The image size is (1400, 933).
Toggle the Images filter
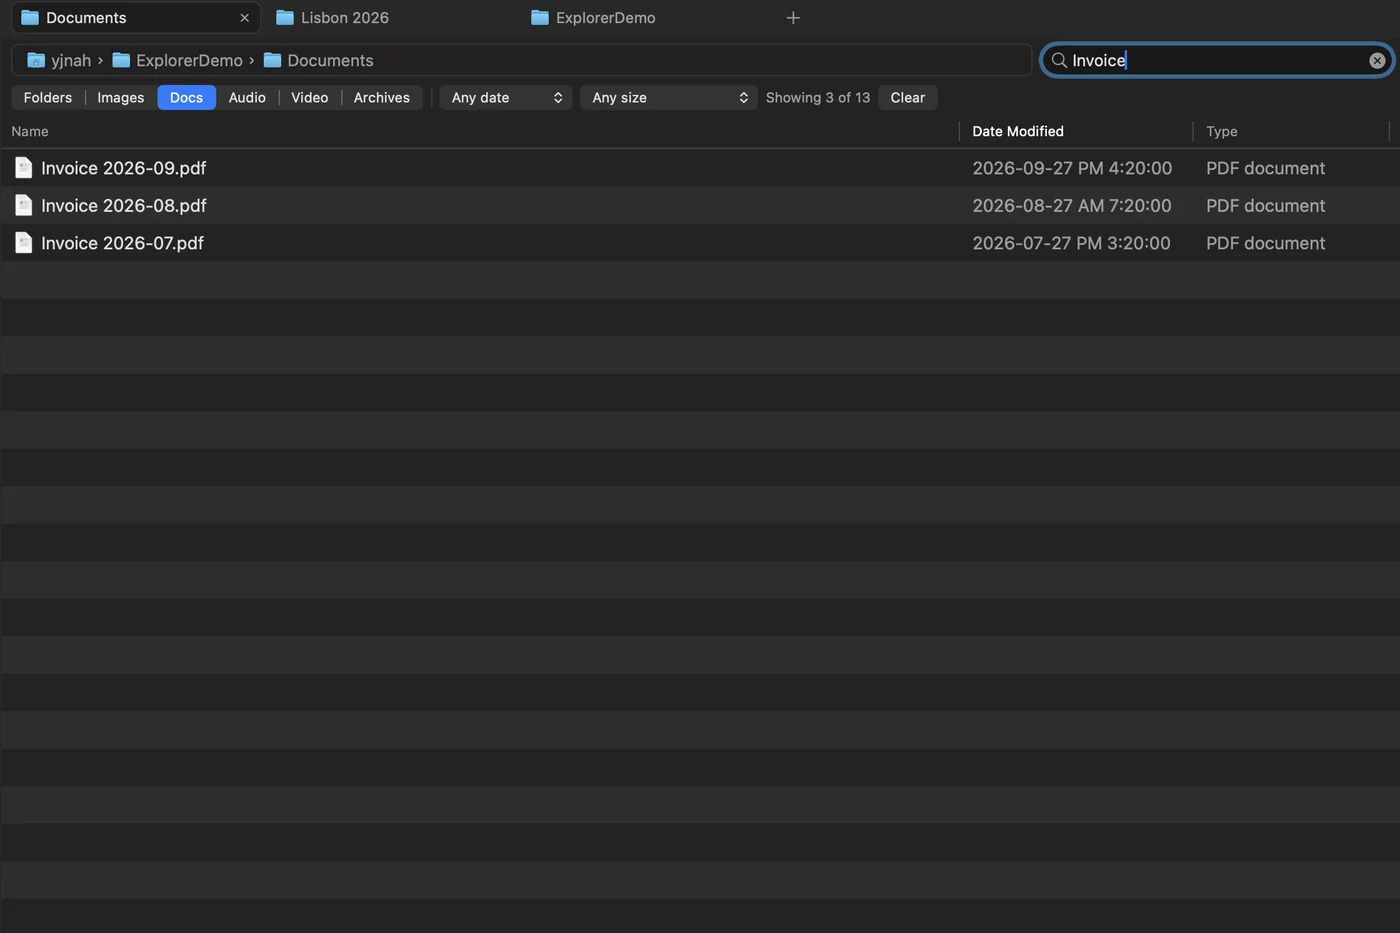tap(121, 97)
